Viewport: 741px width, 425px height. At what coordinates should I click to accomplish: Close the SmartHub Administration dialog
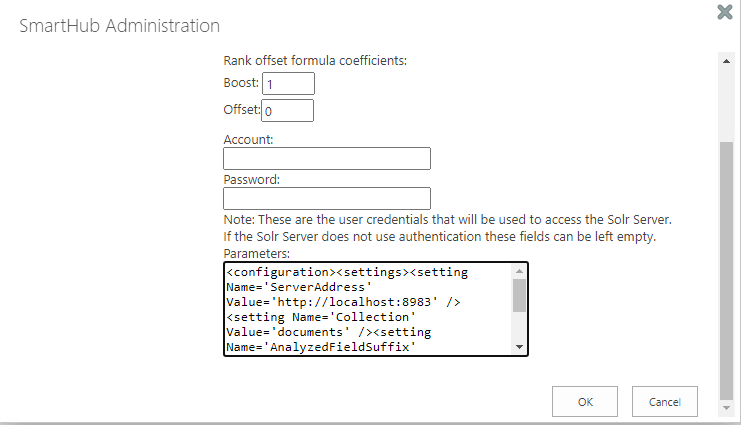725,12
